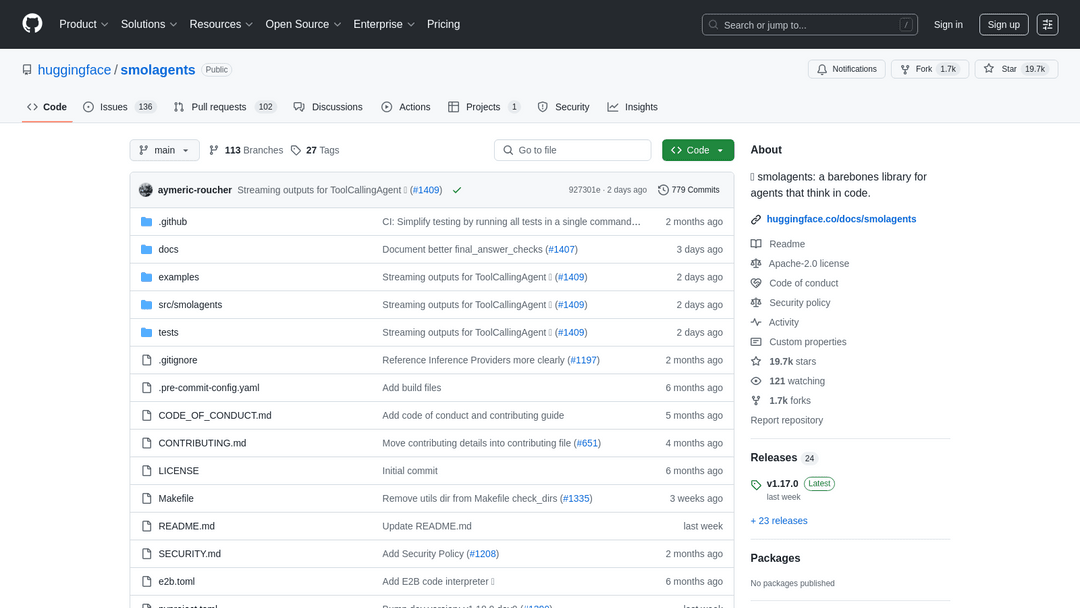Open the command palette icon button
This screenshot has width=1080, height=608.
[x=1047, y=25]
